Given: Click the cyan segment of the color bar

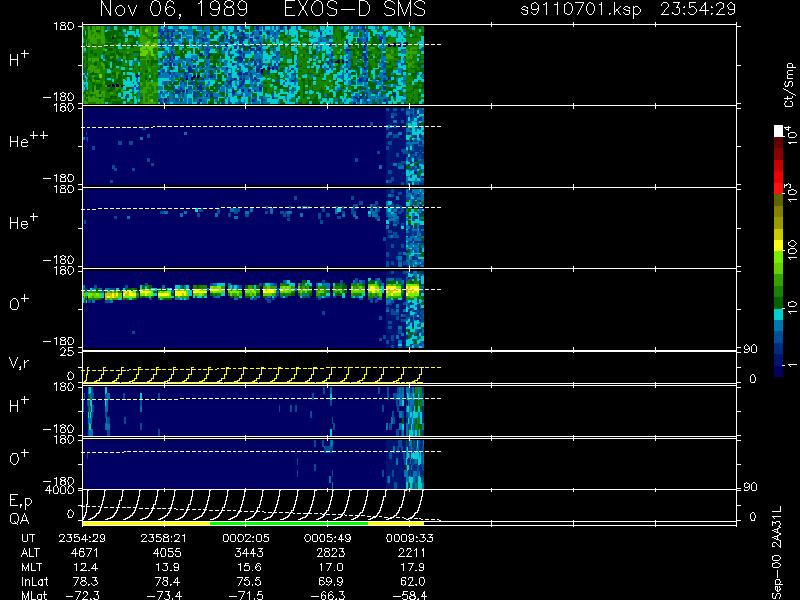Looking at the screenshot, I should [779, 315].
